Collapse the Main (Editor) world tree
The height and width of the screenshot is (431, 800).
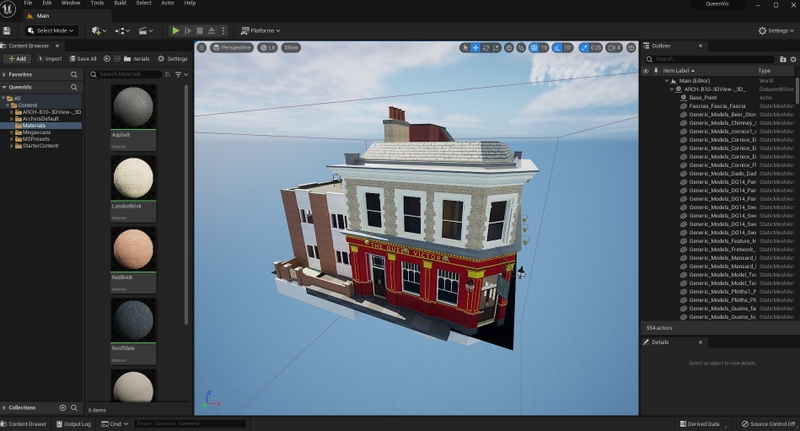666,81
